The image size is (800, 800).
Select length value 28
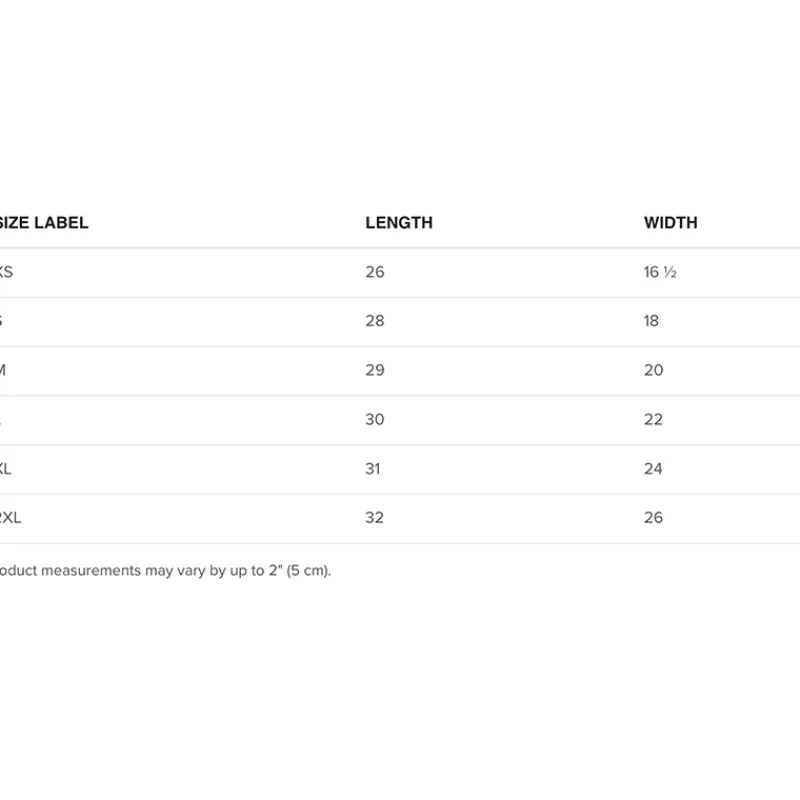pyautogui.click(x=374, y=321)
